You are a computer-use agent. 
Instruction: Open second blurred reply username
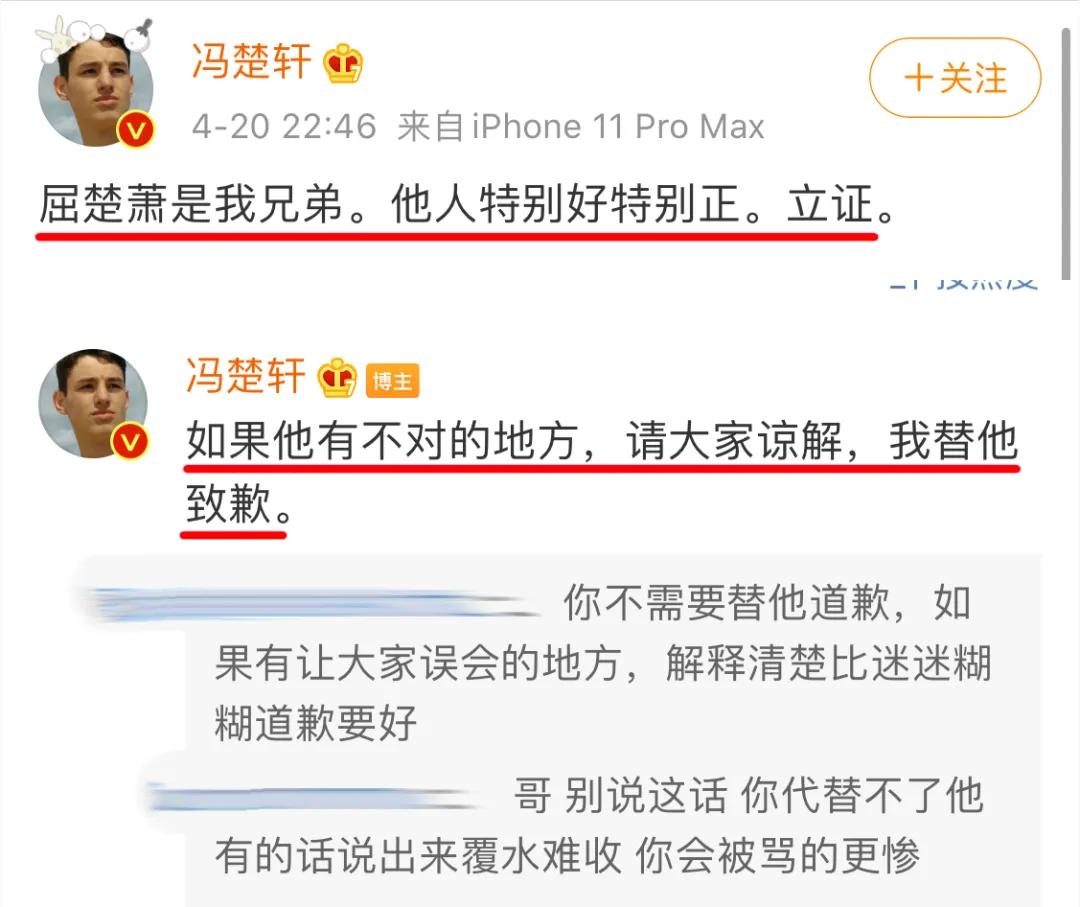tap(313, 797)
